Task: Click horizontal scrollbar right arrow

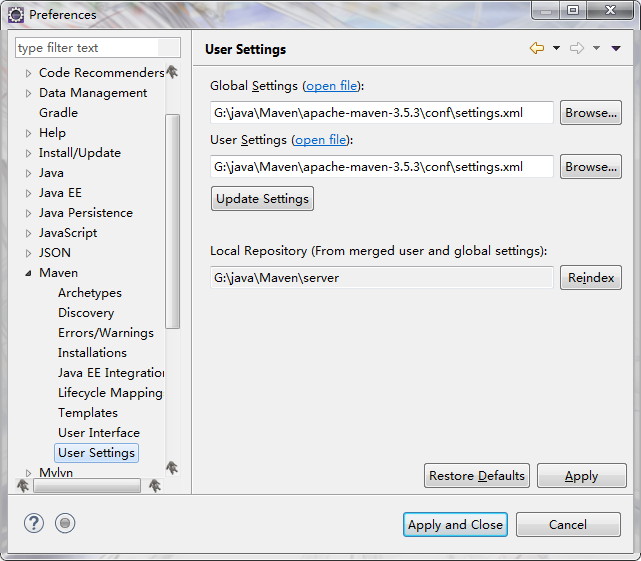Action: pyautogui.click(x=155, y=485)
